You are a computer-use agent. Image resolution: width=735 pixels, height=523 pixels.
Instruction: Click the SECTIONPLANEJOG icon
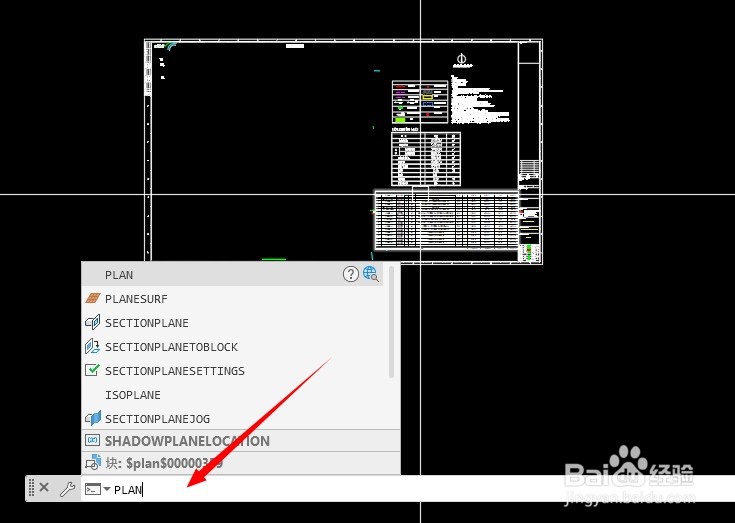coord(93,418)
